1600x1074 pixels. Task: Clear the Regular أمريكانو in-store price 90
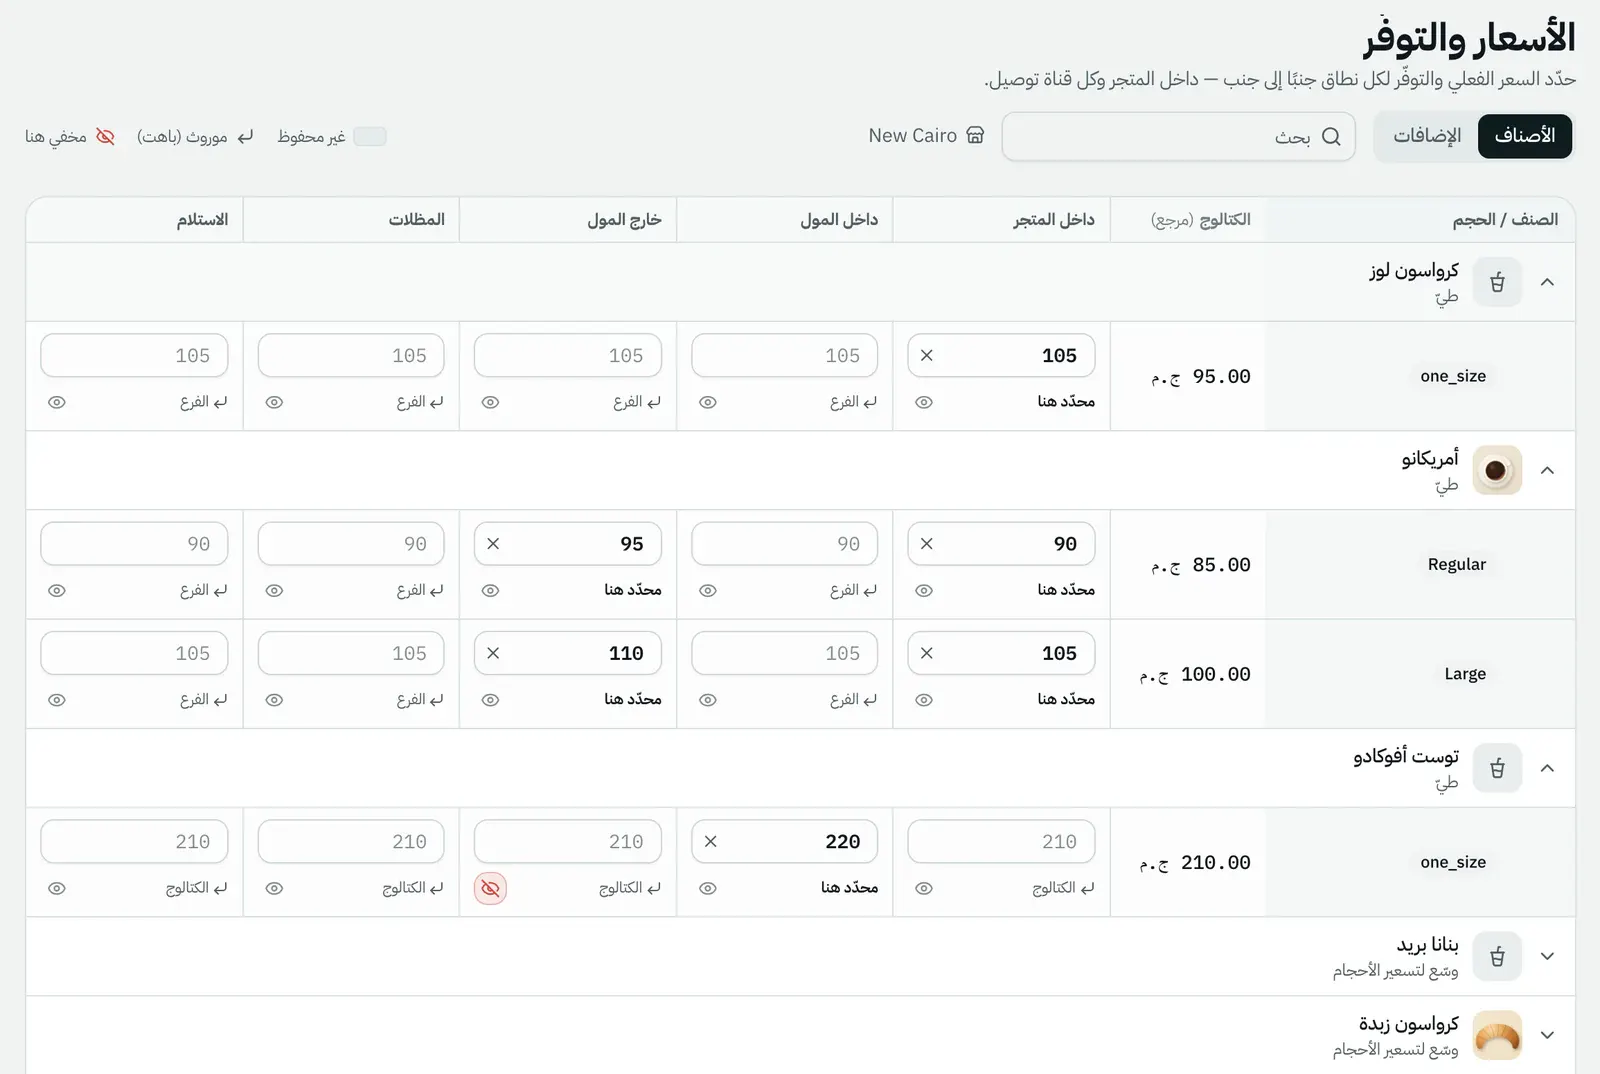(926, 544)
